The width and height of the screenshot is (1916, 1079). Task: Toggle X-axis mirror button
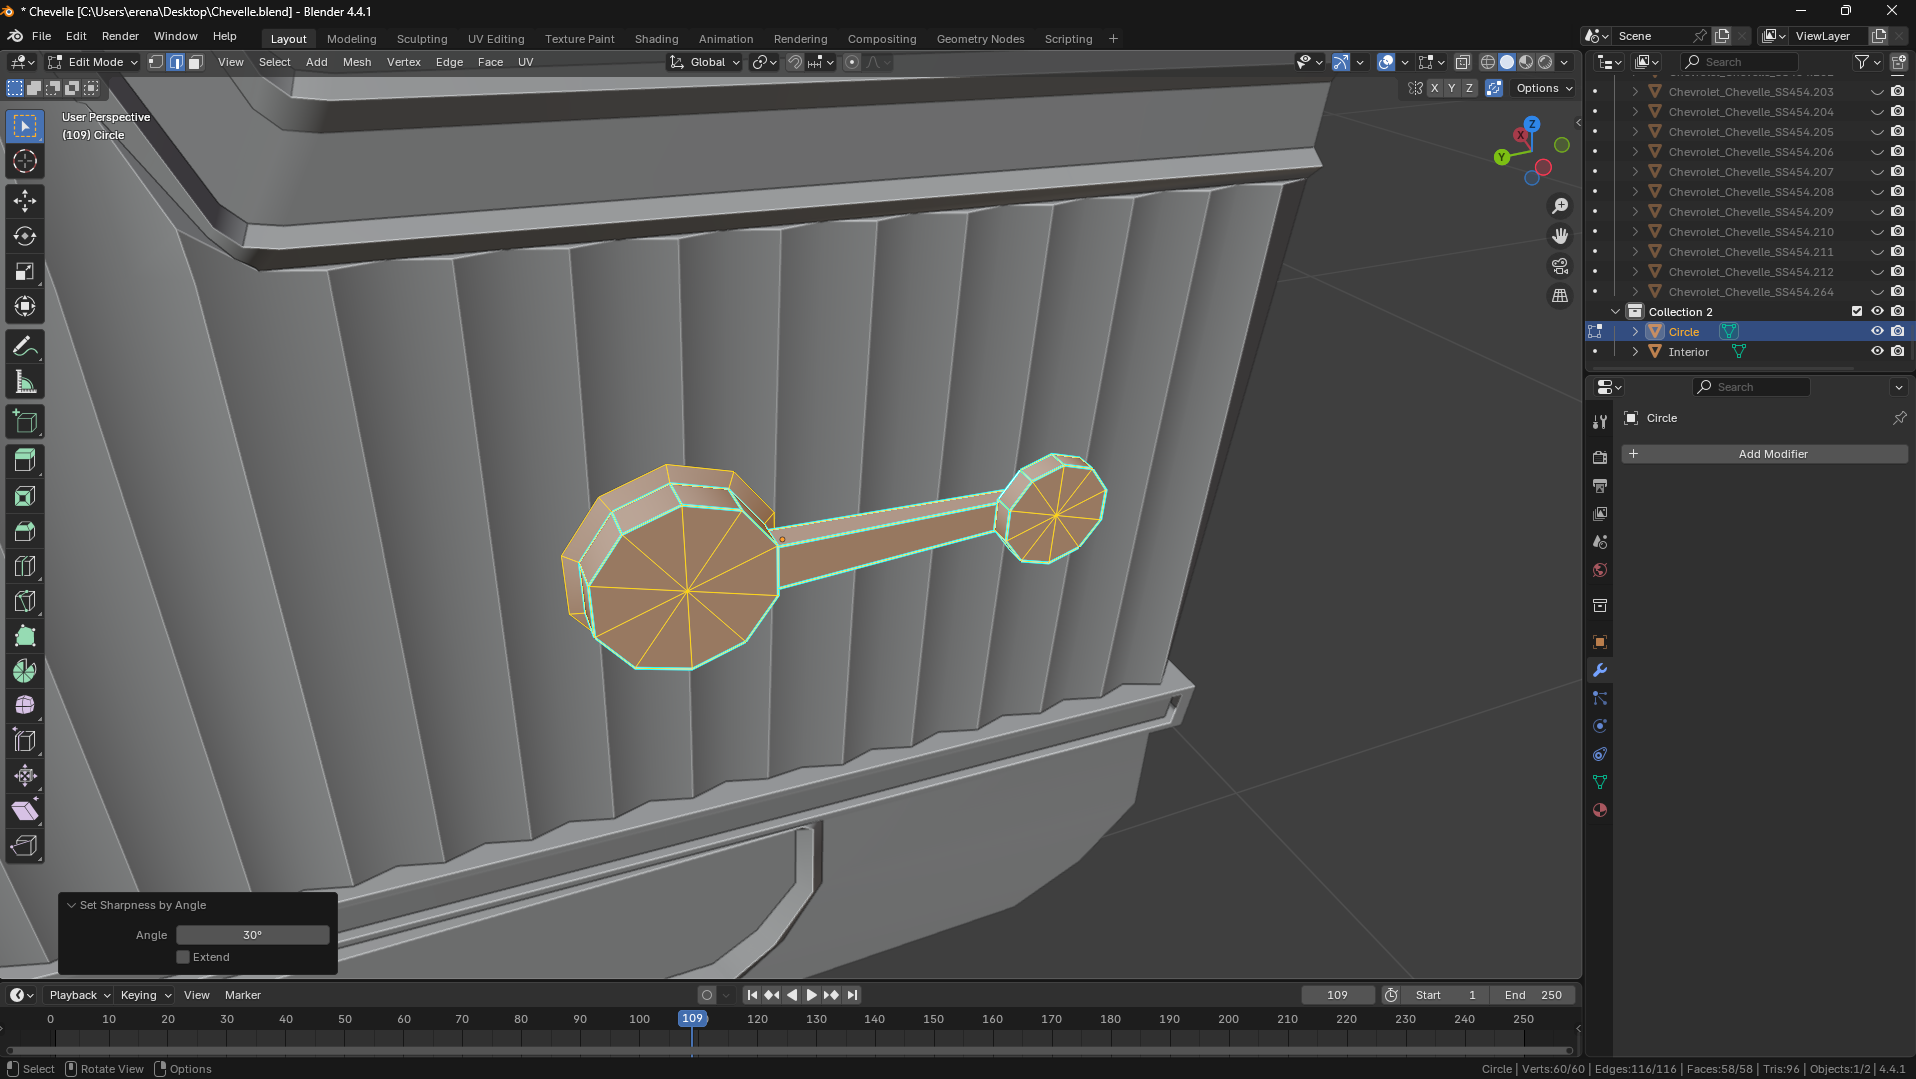click(1435, 88)
